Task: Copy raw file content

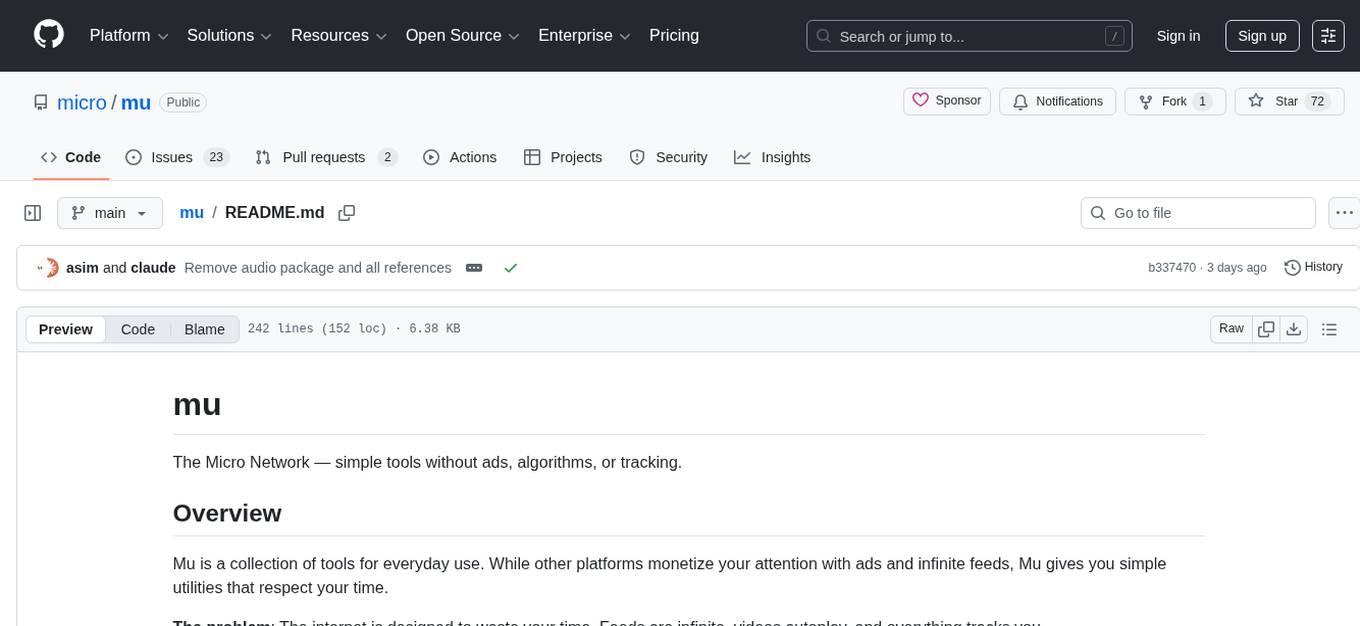Action: point(1266,328)
